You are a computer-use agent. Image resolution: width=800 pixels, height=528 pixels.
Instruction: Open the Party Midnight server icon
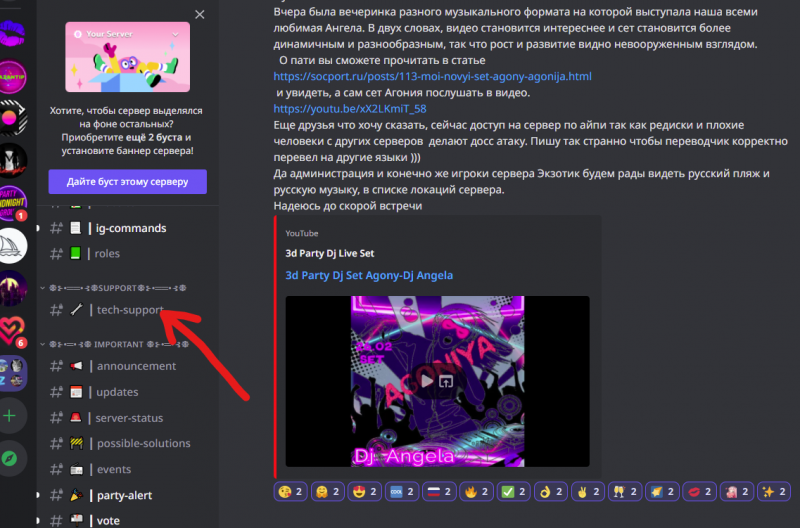coord(12,203)
